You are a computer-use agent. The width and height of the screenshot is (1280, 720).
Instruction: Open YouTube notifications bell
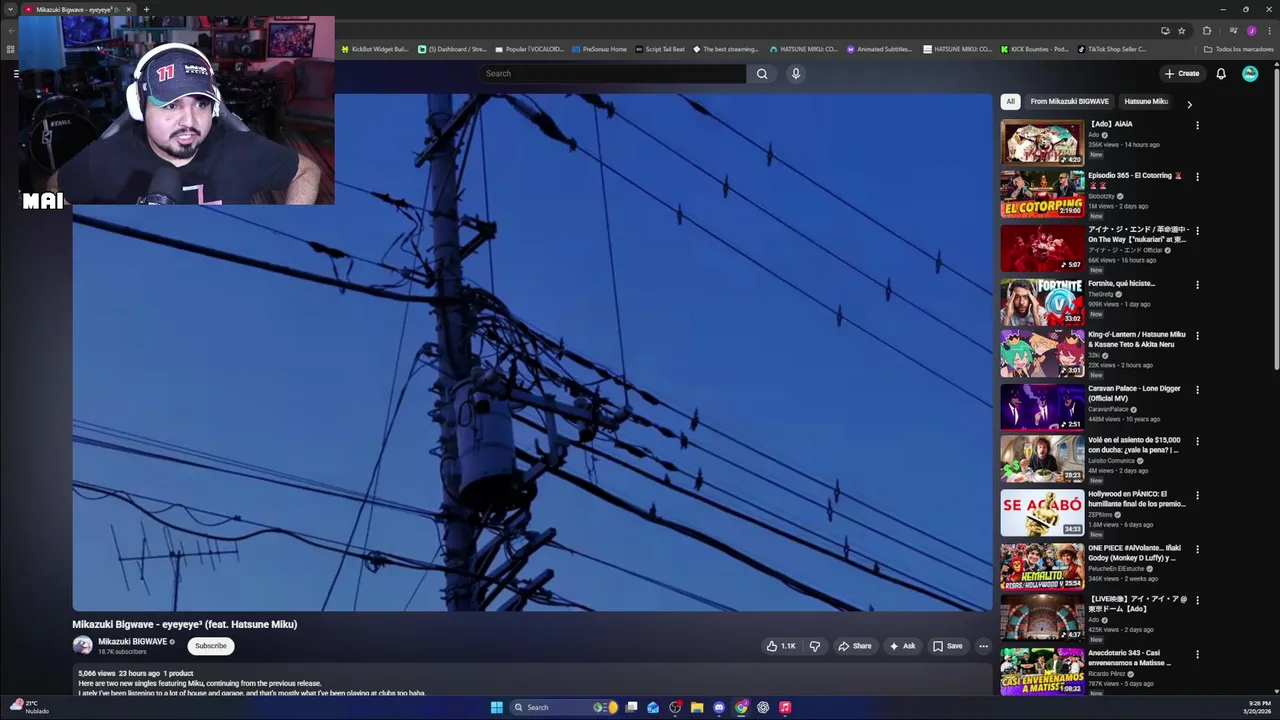click(1221, 73)
